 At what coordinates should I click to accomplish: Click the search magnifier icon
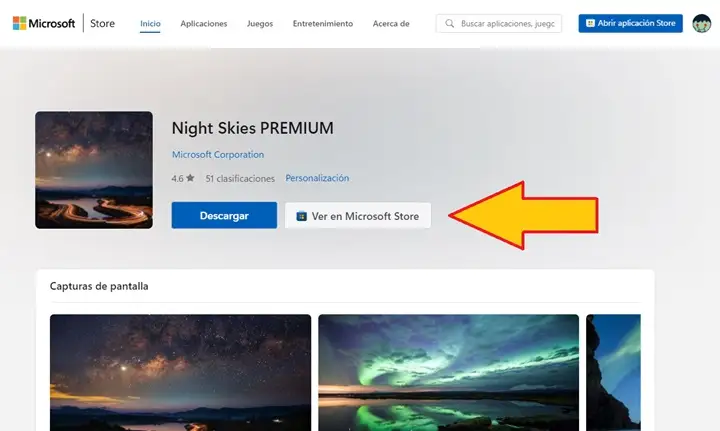click(450, 23)
